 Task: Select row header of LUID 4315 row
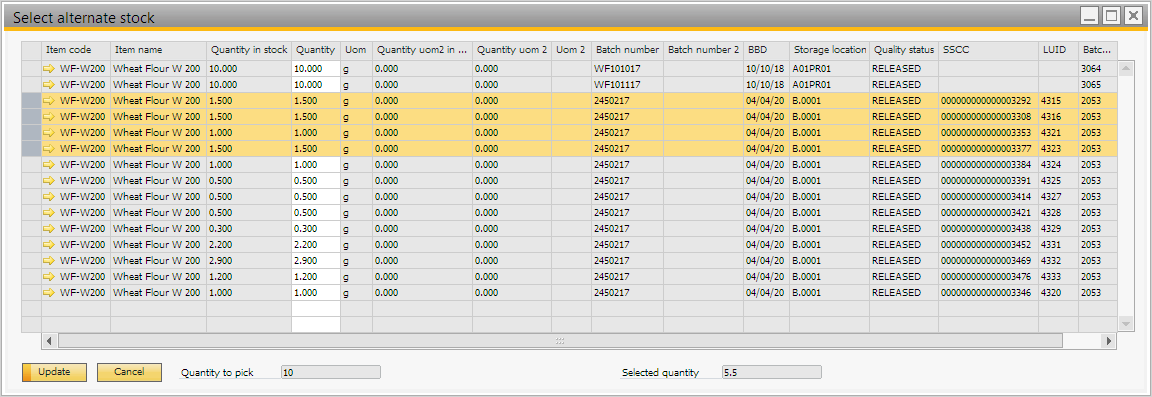tap(32, 101)
